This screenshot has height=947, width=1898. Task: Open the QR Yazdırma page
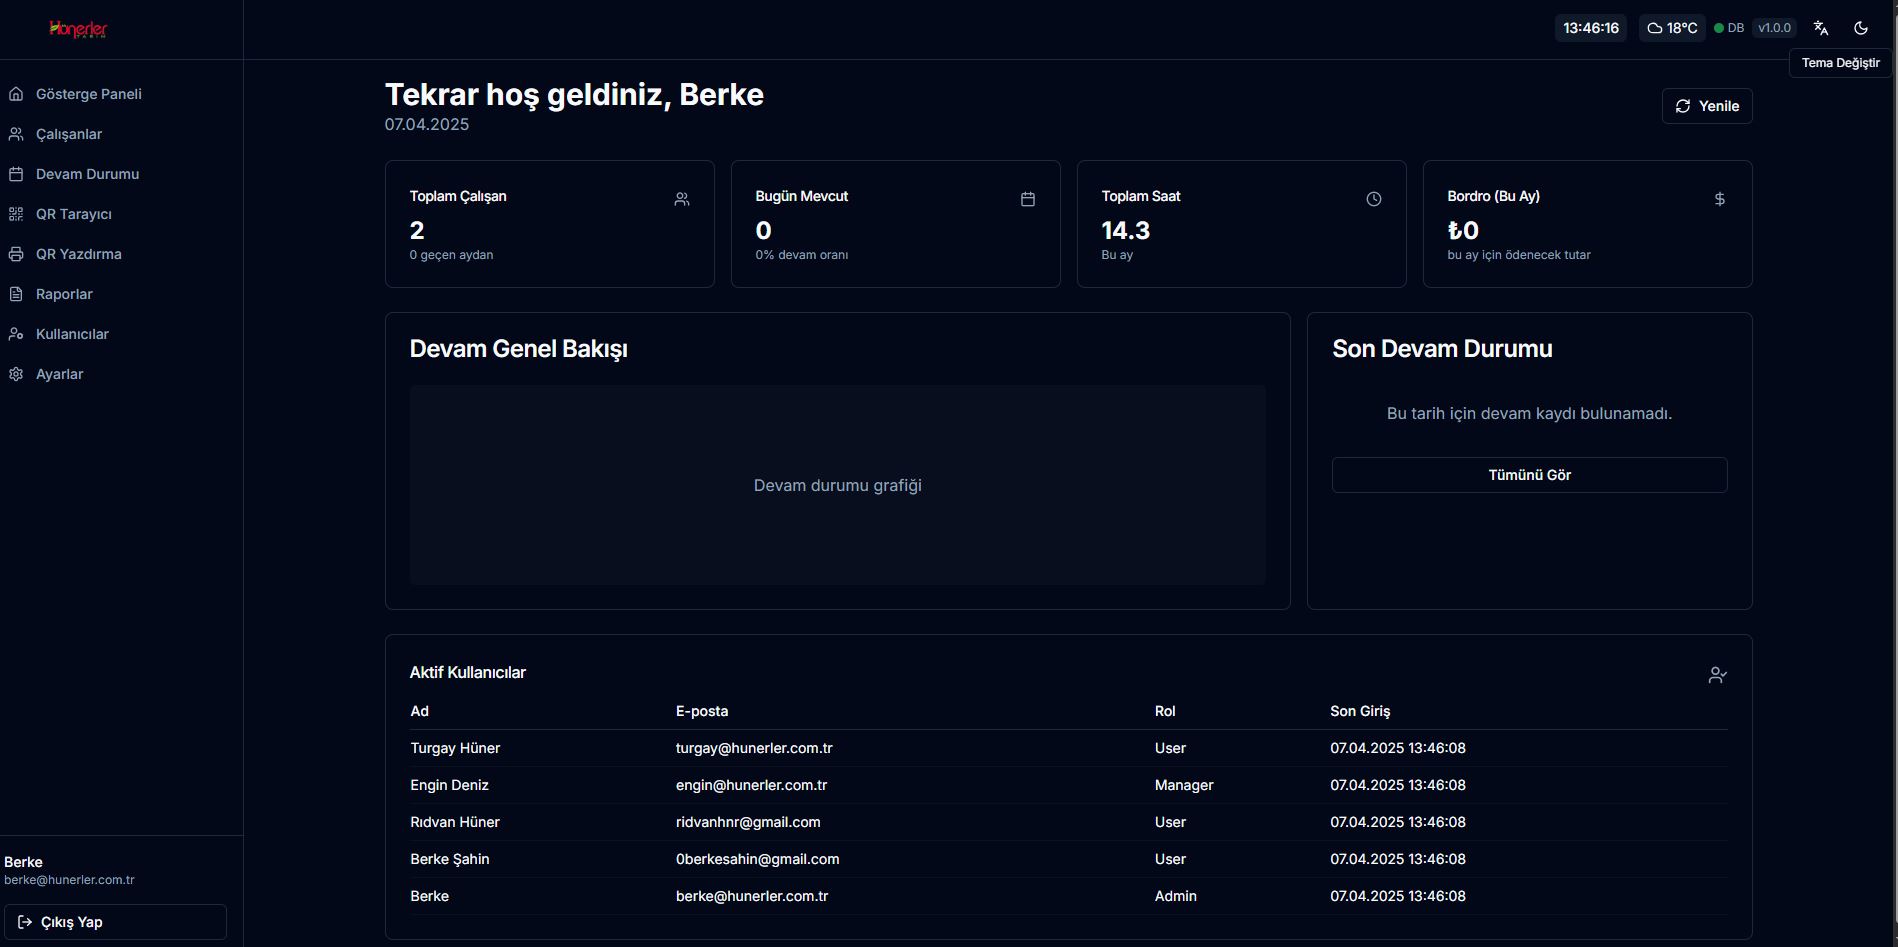(78, 254)
